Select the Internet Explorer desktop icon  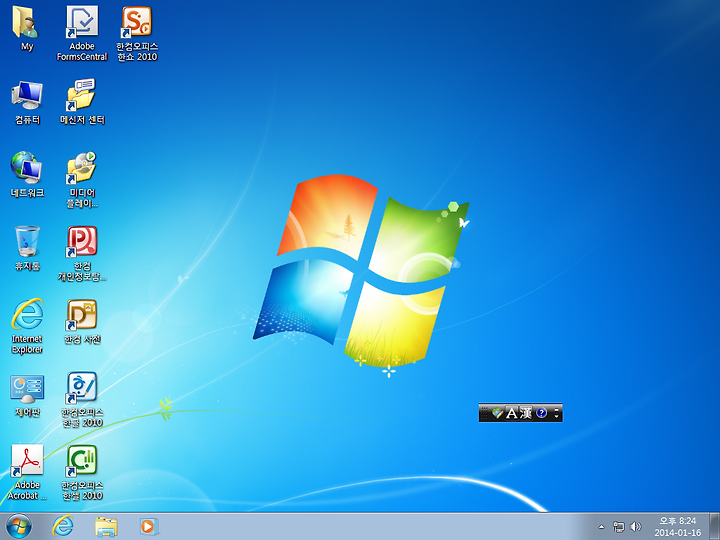point(27,326)
